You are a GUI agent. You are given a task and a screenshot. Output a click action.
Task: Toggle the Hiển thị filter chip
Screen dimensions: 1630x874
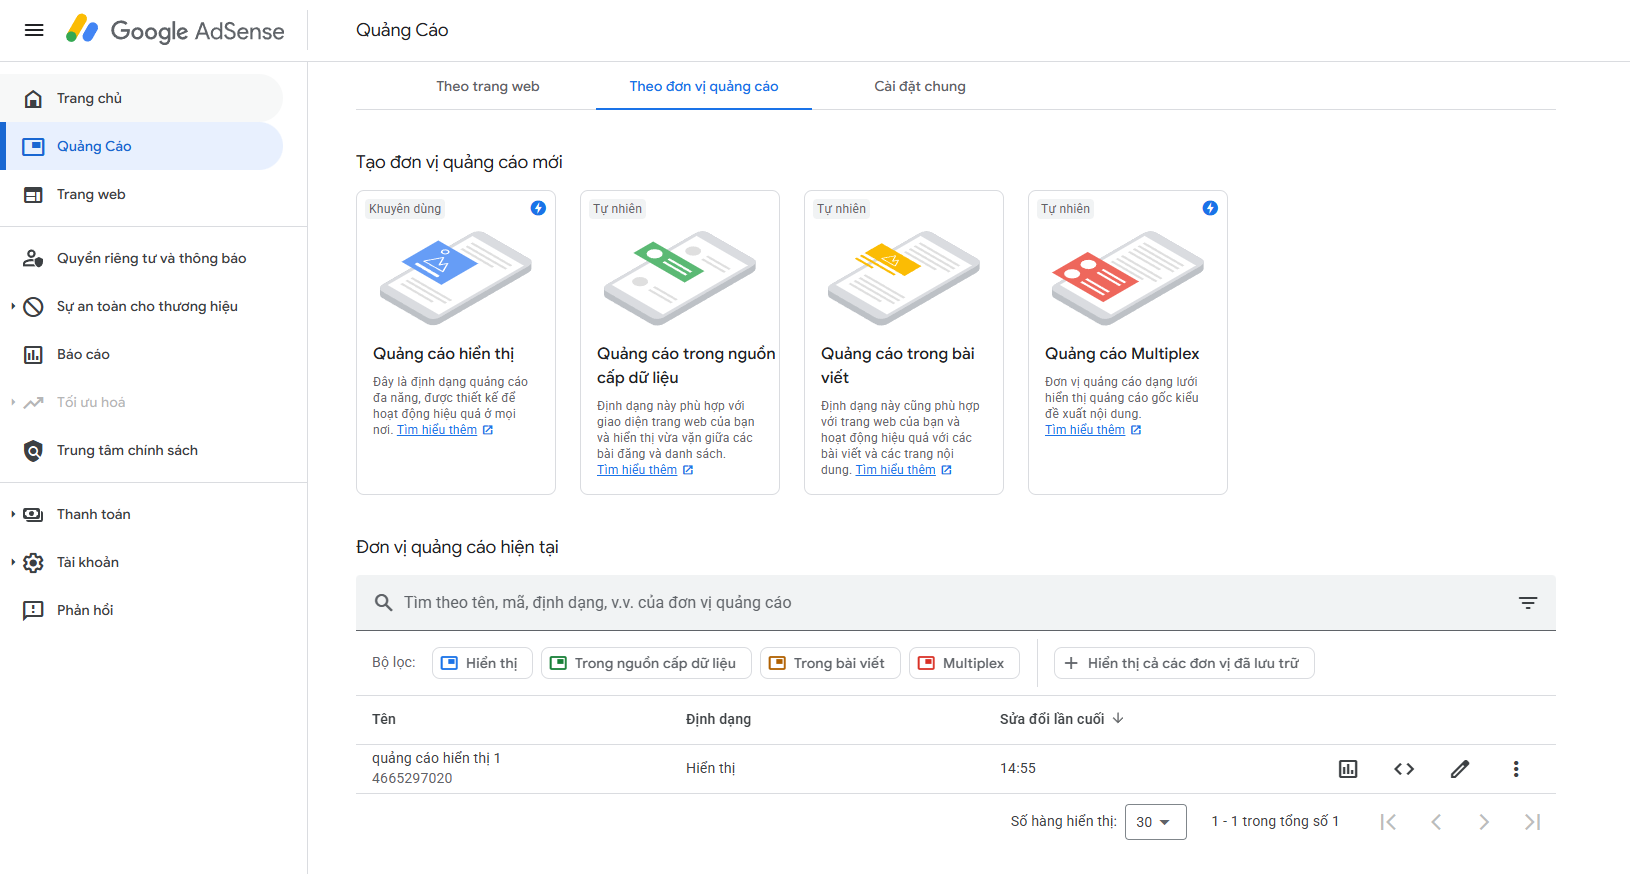[x=482, y=663]
